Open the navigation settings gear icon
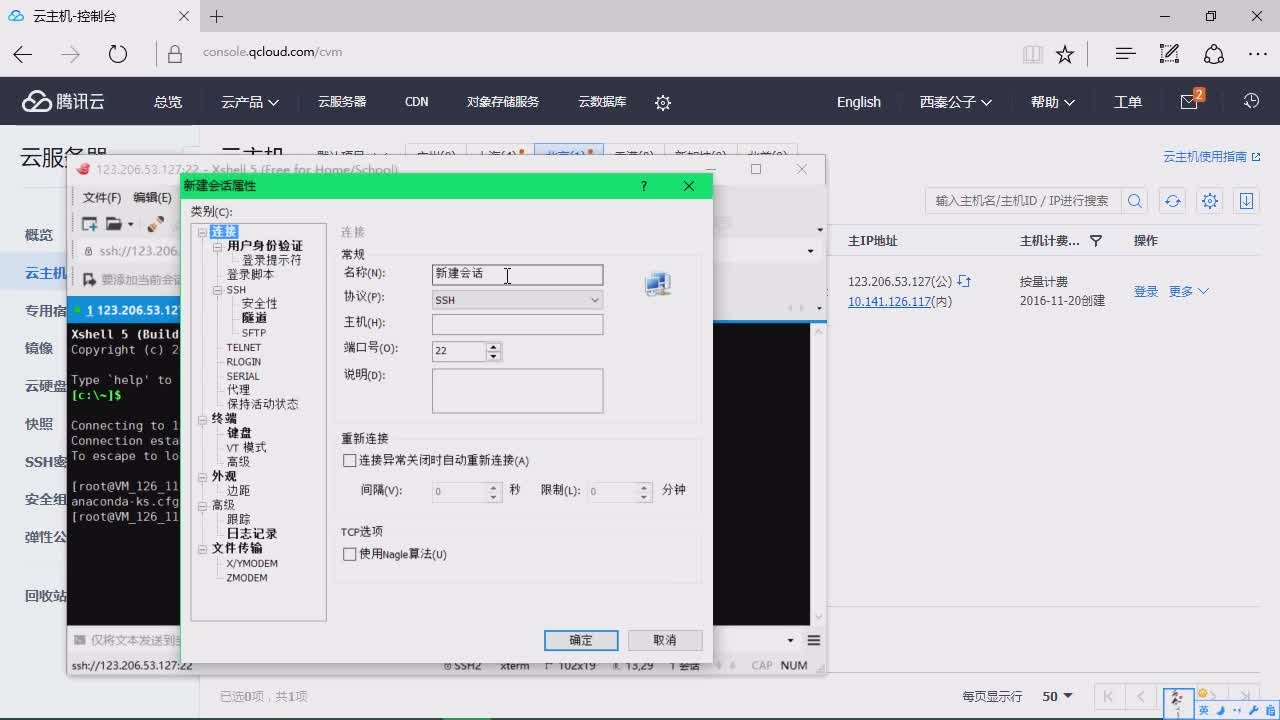The height and width of the screenshot is (720, 1280). pyautogui.click(x=662, y=102)
